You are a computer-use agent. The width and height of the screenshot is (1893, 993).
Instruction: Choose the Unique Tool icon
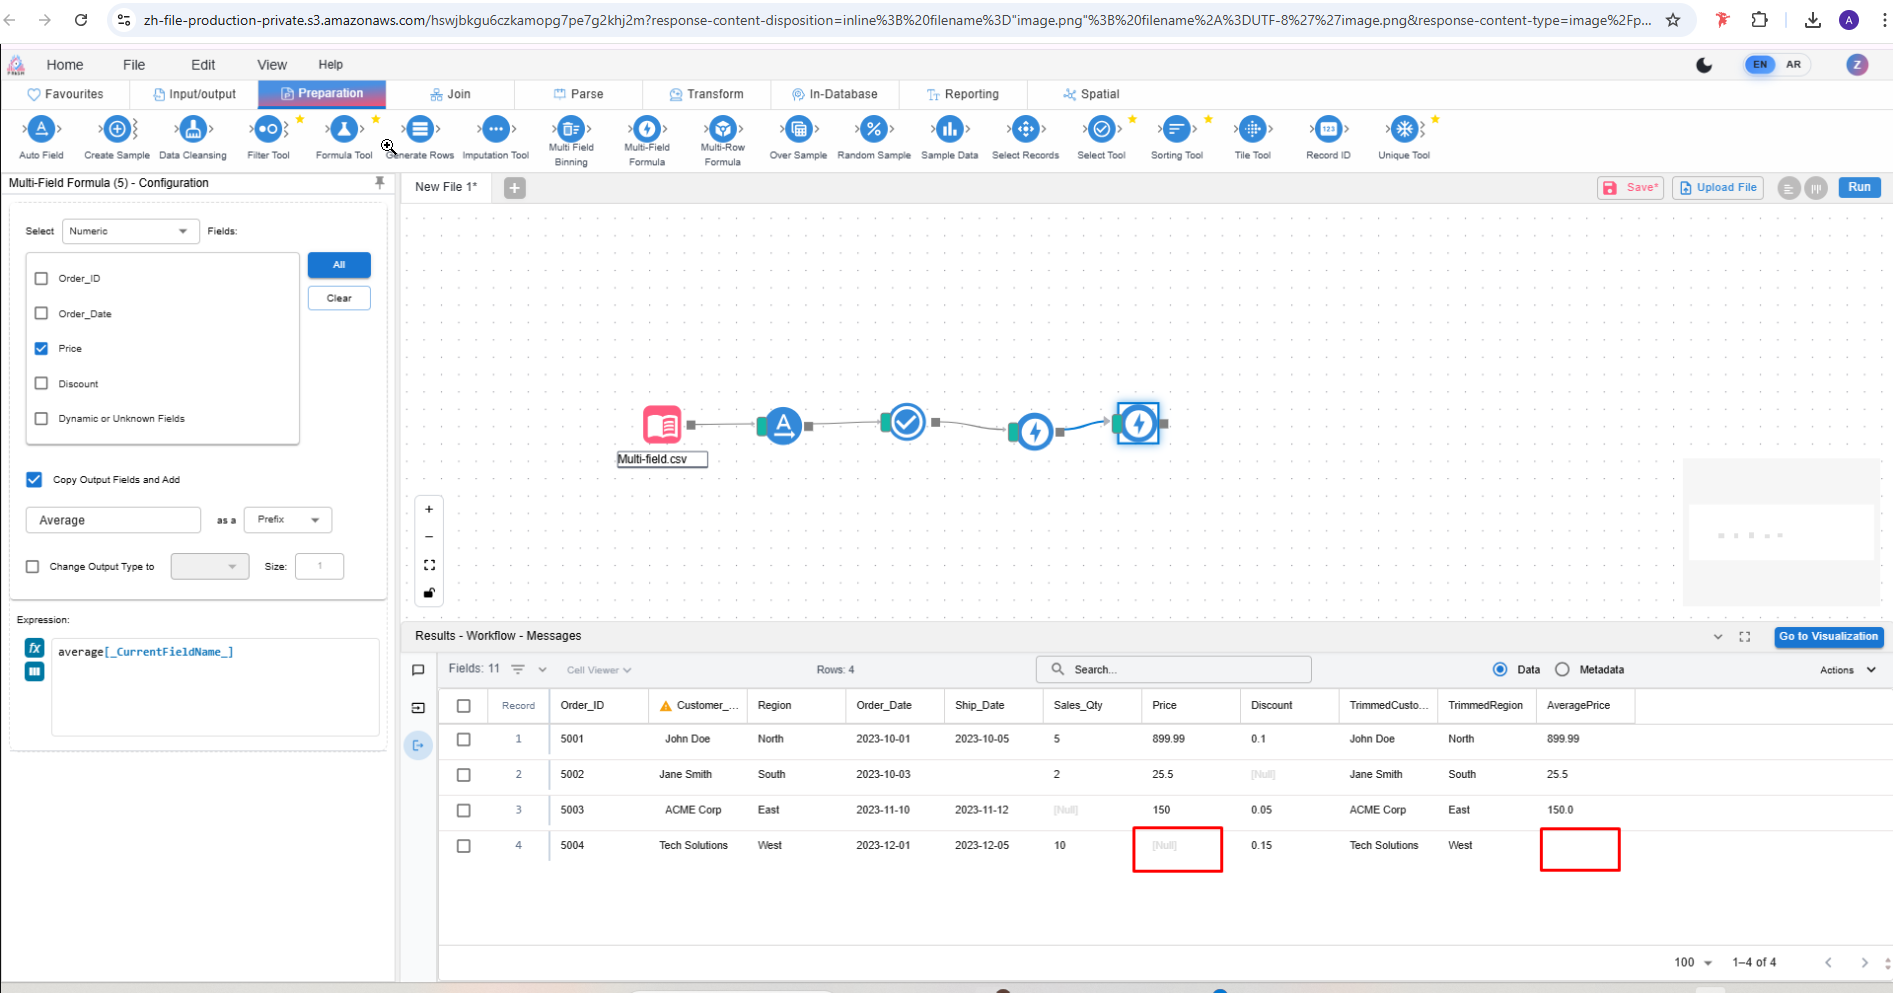click(x=1404, y=130)
